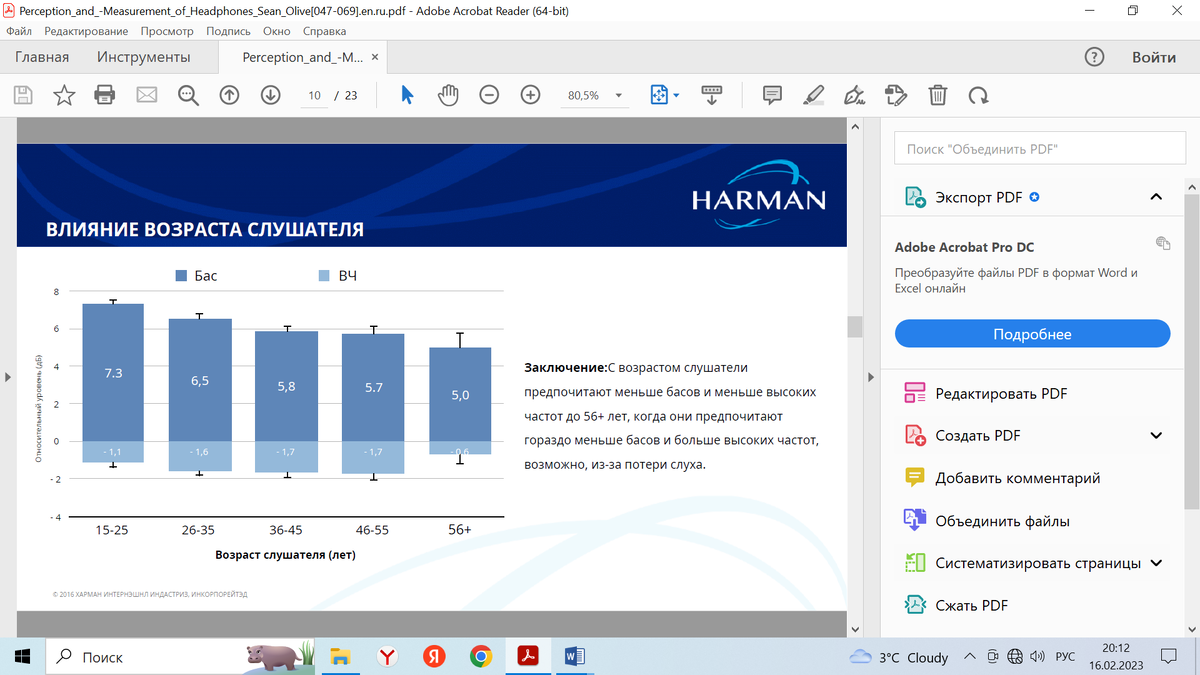This screenshot has width=1200, height=675.
Task: Open fit page options dropdown arrow
Action: 676,95
